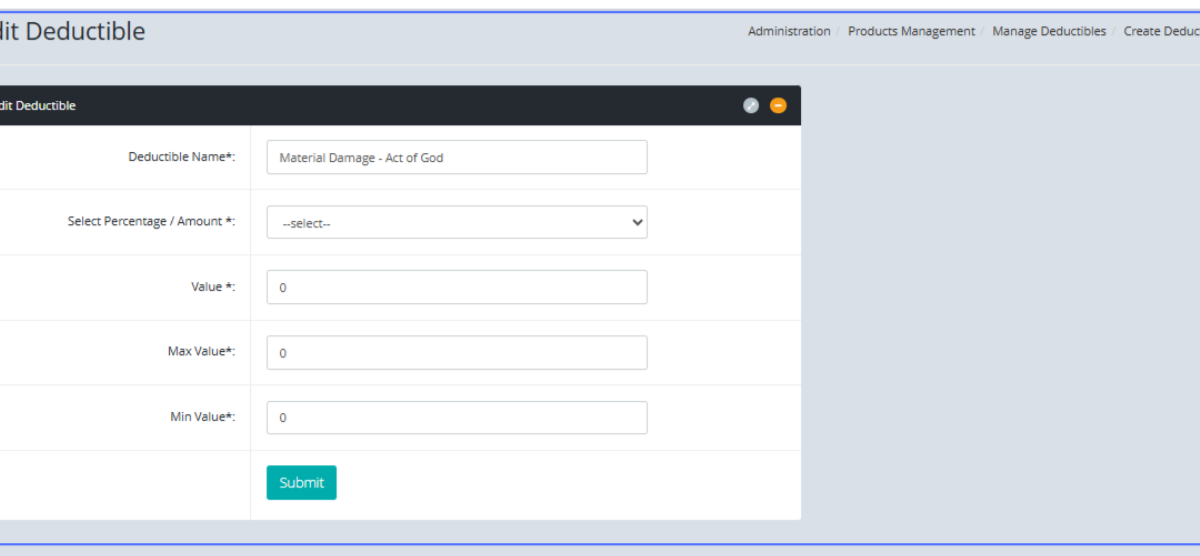1200x556 pixels.
Task: Click the dark Edit Deductible panel title
Action: click(x=38, y=105)
